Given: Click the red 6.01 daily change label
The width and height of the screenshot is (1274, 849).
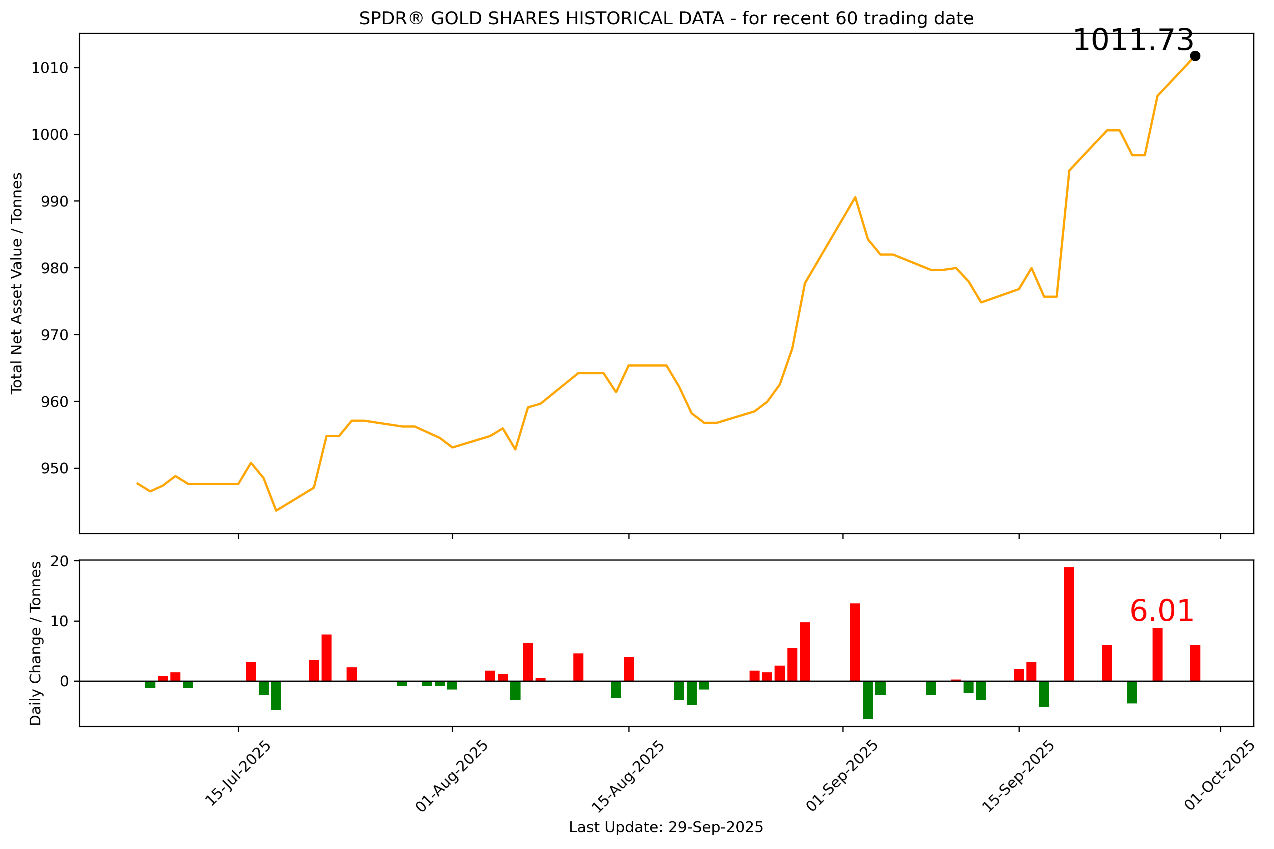Looking at the screenshot, I should click(1161, 611).
